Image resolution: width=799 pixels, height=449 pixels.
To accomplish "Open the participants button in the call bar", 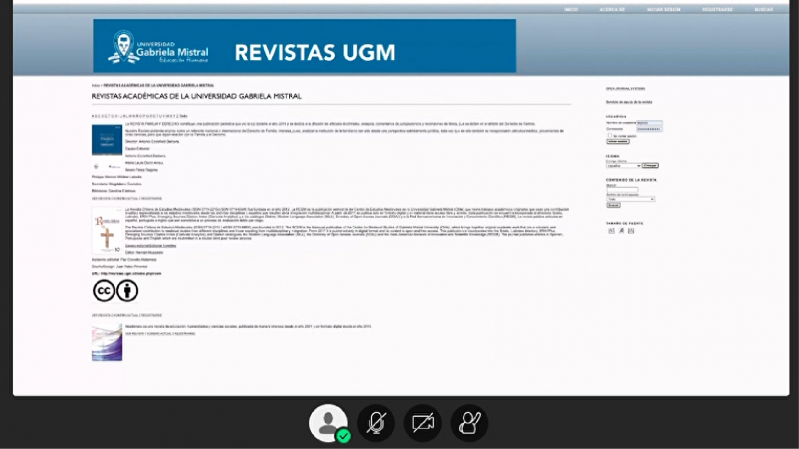I will tap(328, 422).
